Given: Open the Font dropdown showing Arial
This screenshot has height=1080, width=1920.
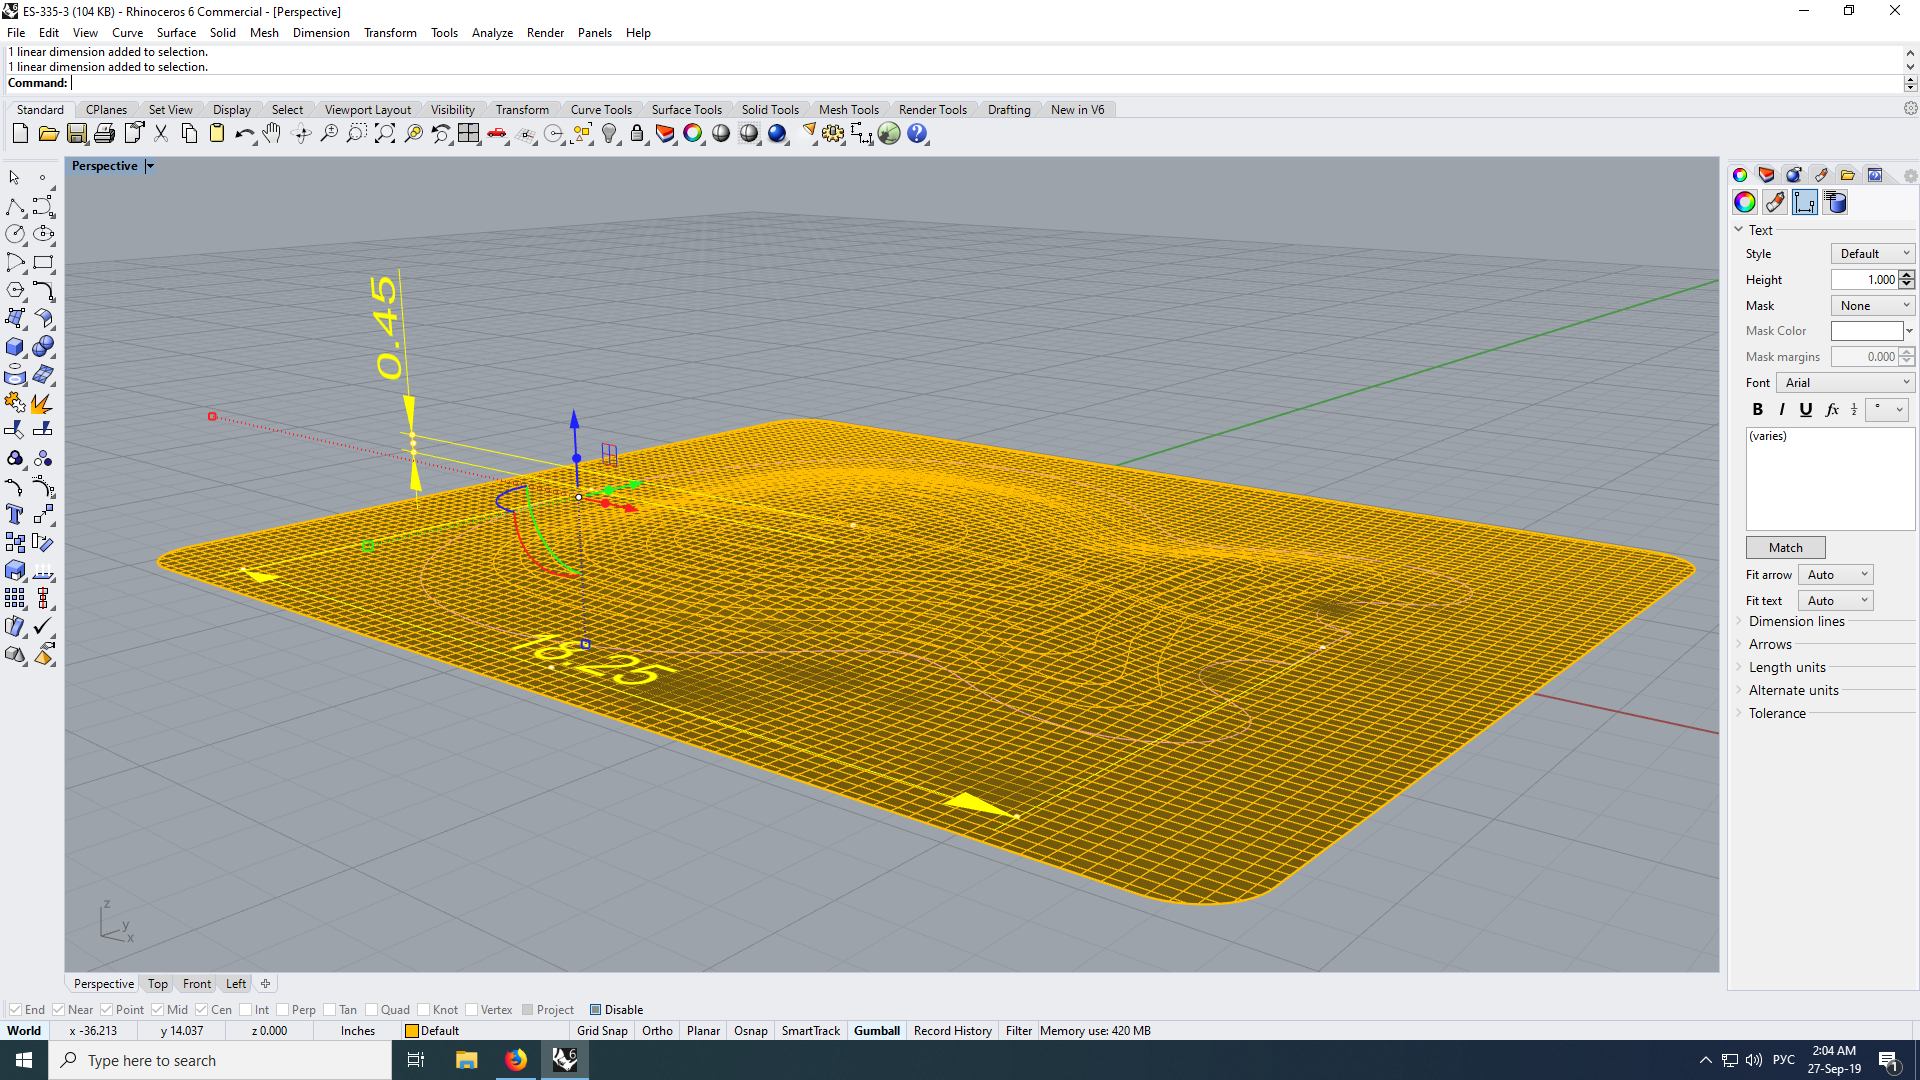Looking at the screenshot, I should (1846, 383).
